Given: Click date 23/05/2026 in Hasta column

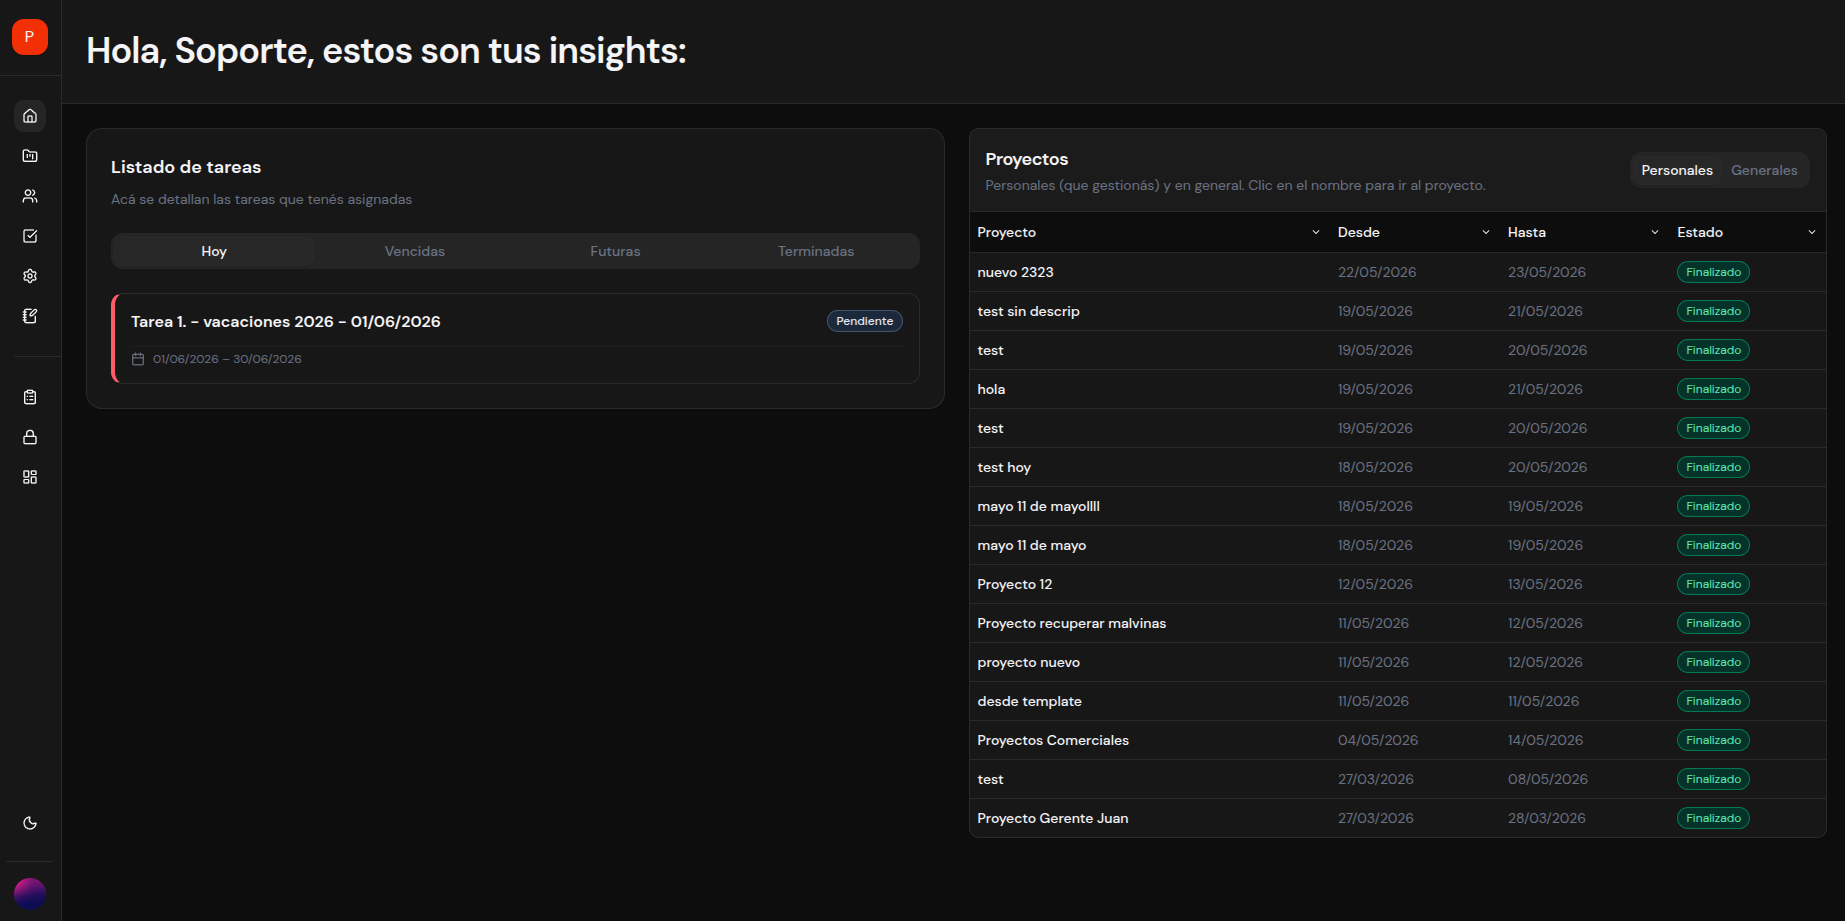Looking at the screenshot, I should [1547, 272].
